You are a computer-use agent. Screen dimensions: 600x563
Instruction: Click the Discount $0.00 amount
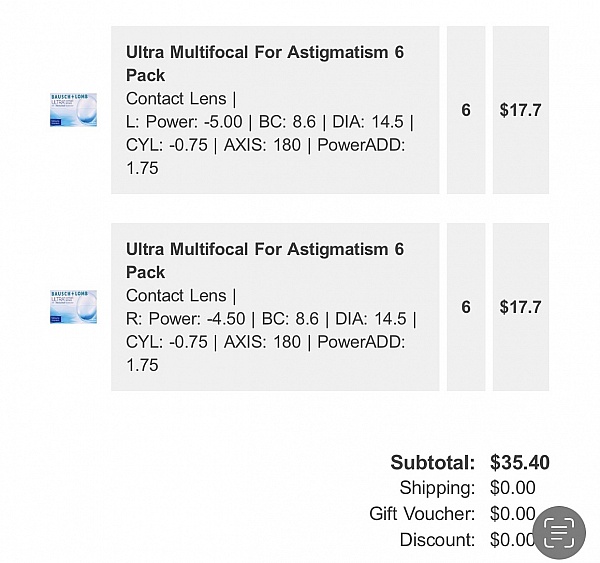[x=512, y=540]
